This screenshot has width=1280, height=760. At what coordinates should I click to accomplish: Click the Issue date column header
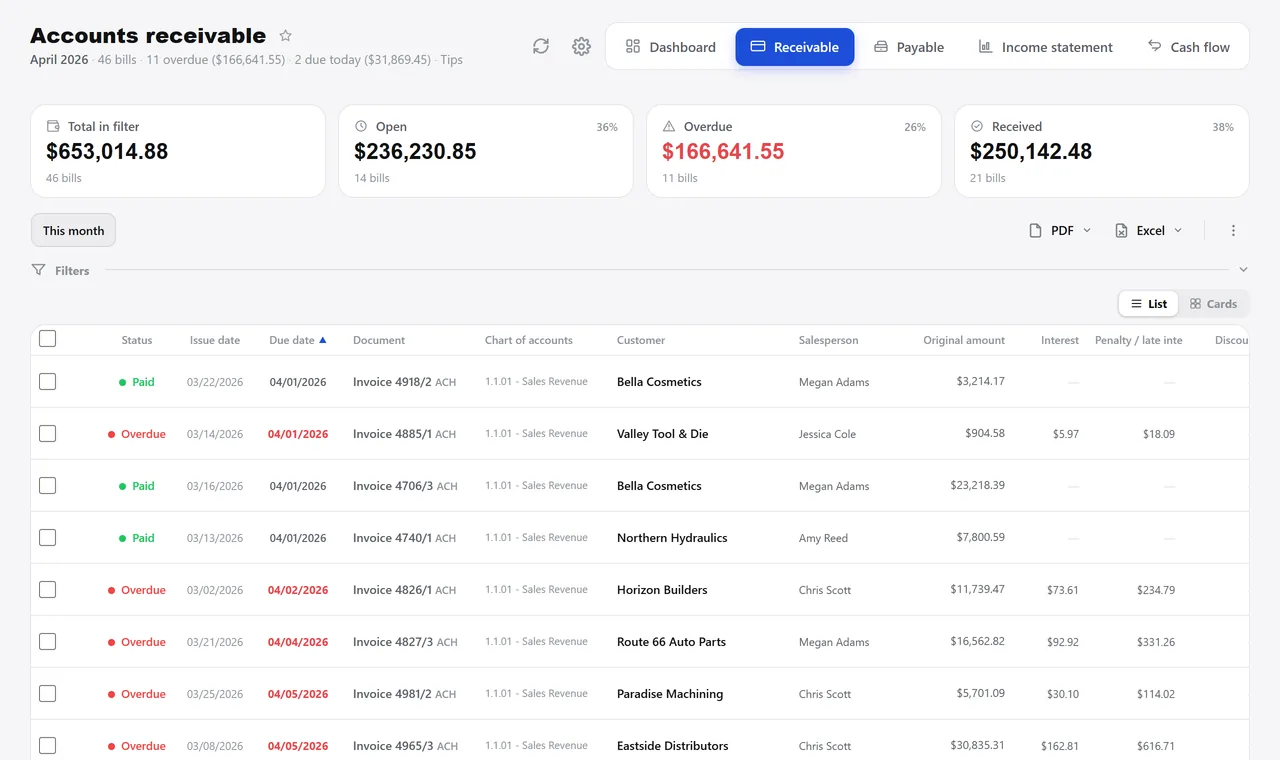[215, 340]
